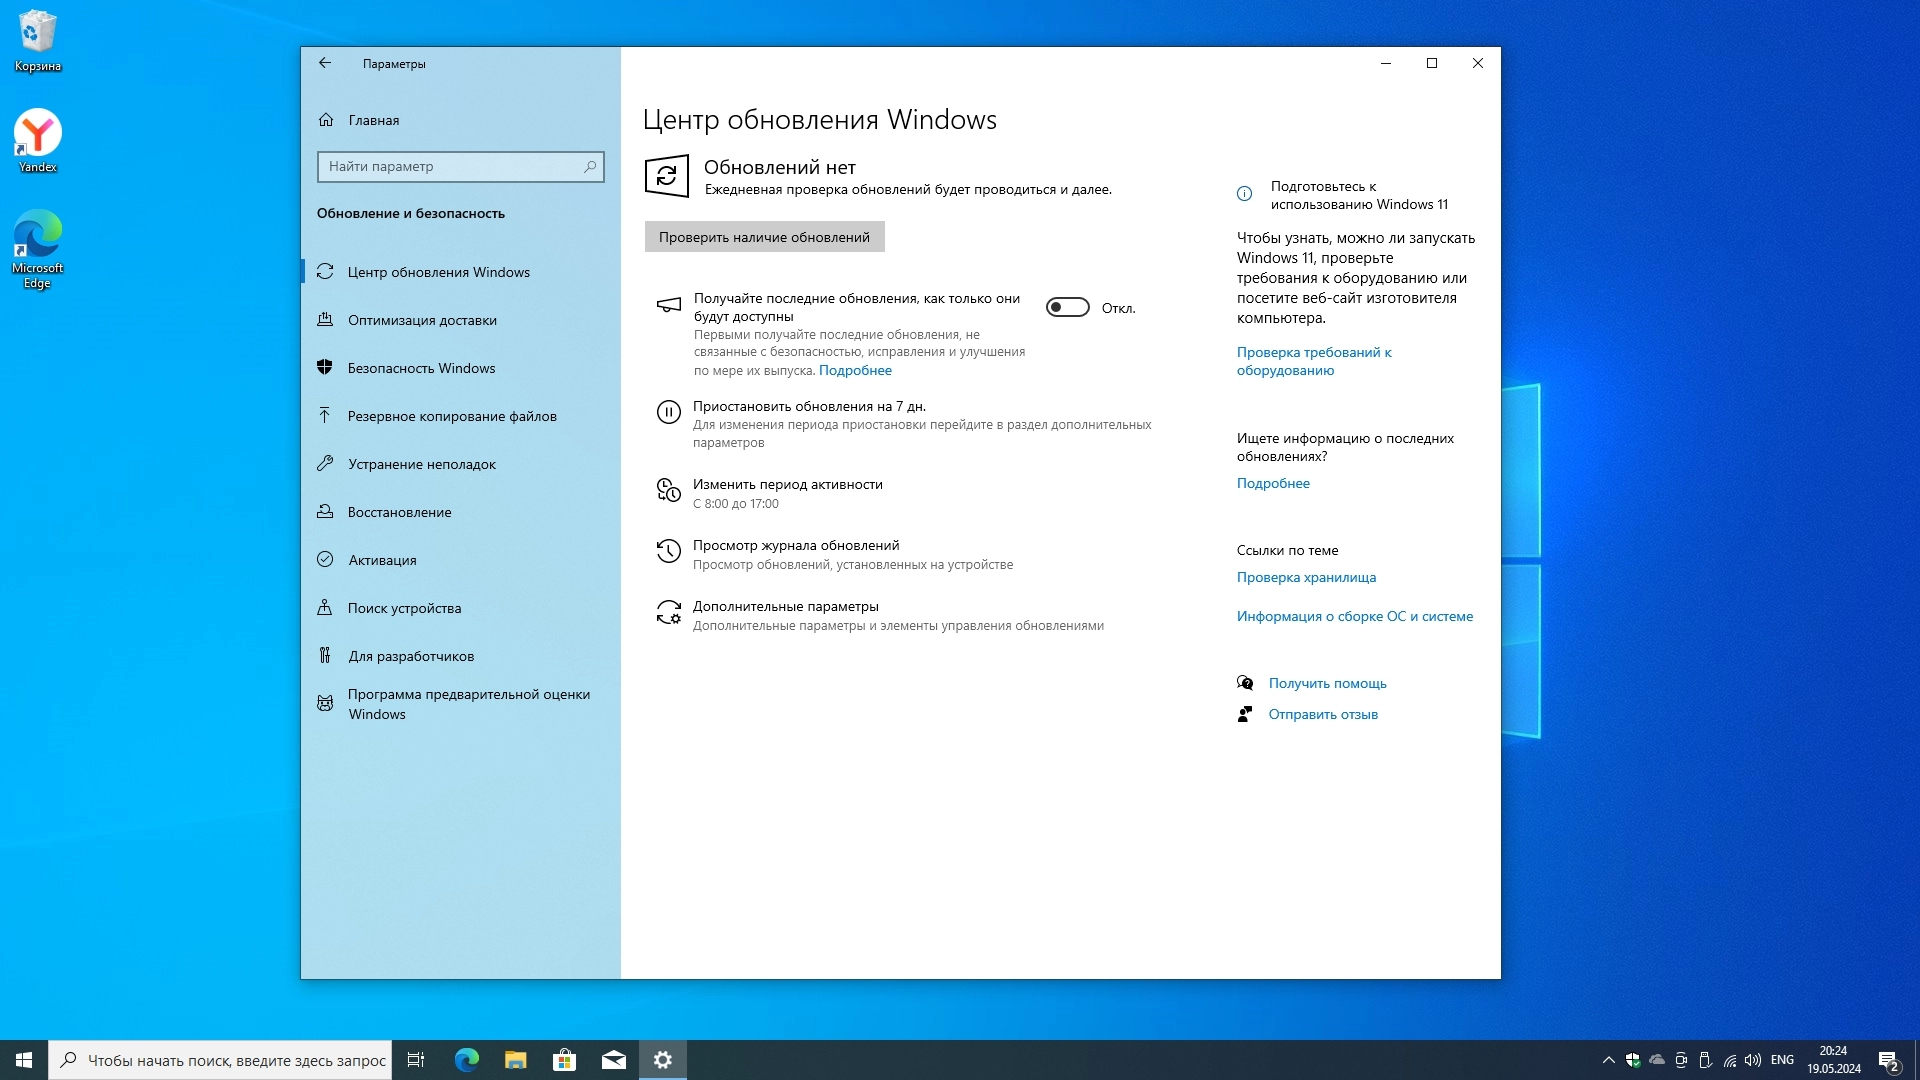Click the advanced options gear-sync icon

(668, 612)
